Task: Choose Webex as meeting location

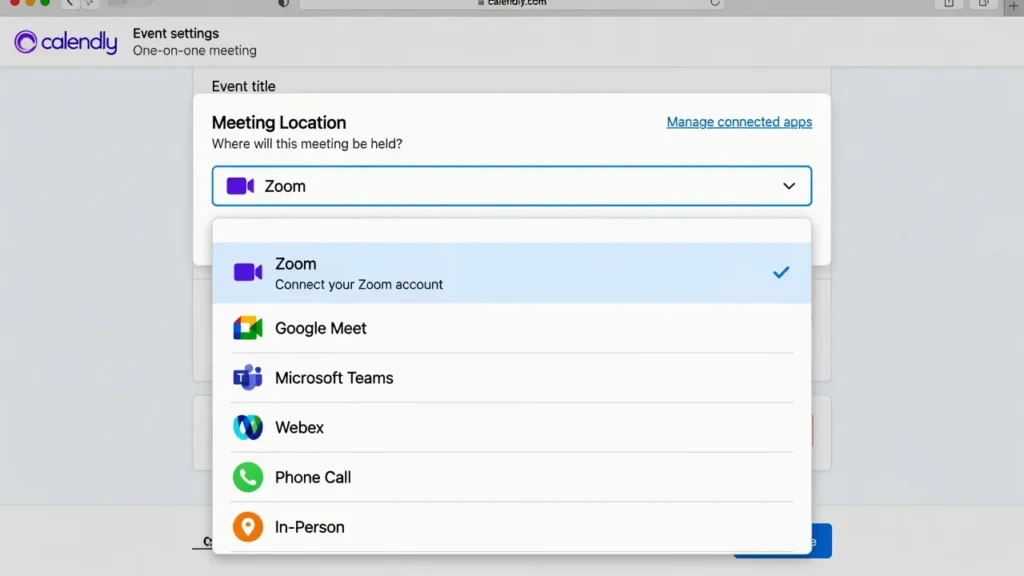Action: coord(511,427)
